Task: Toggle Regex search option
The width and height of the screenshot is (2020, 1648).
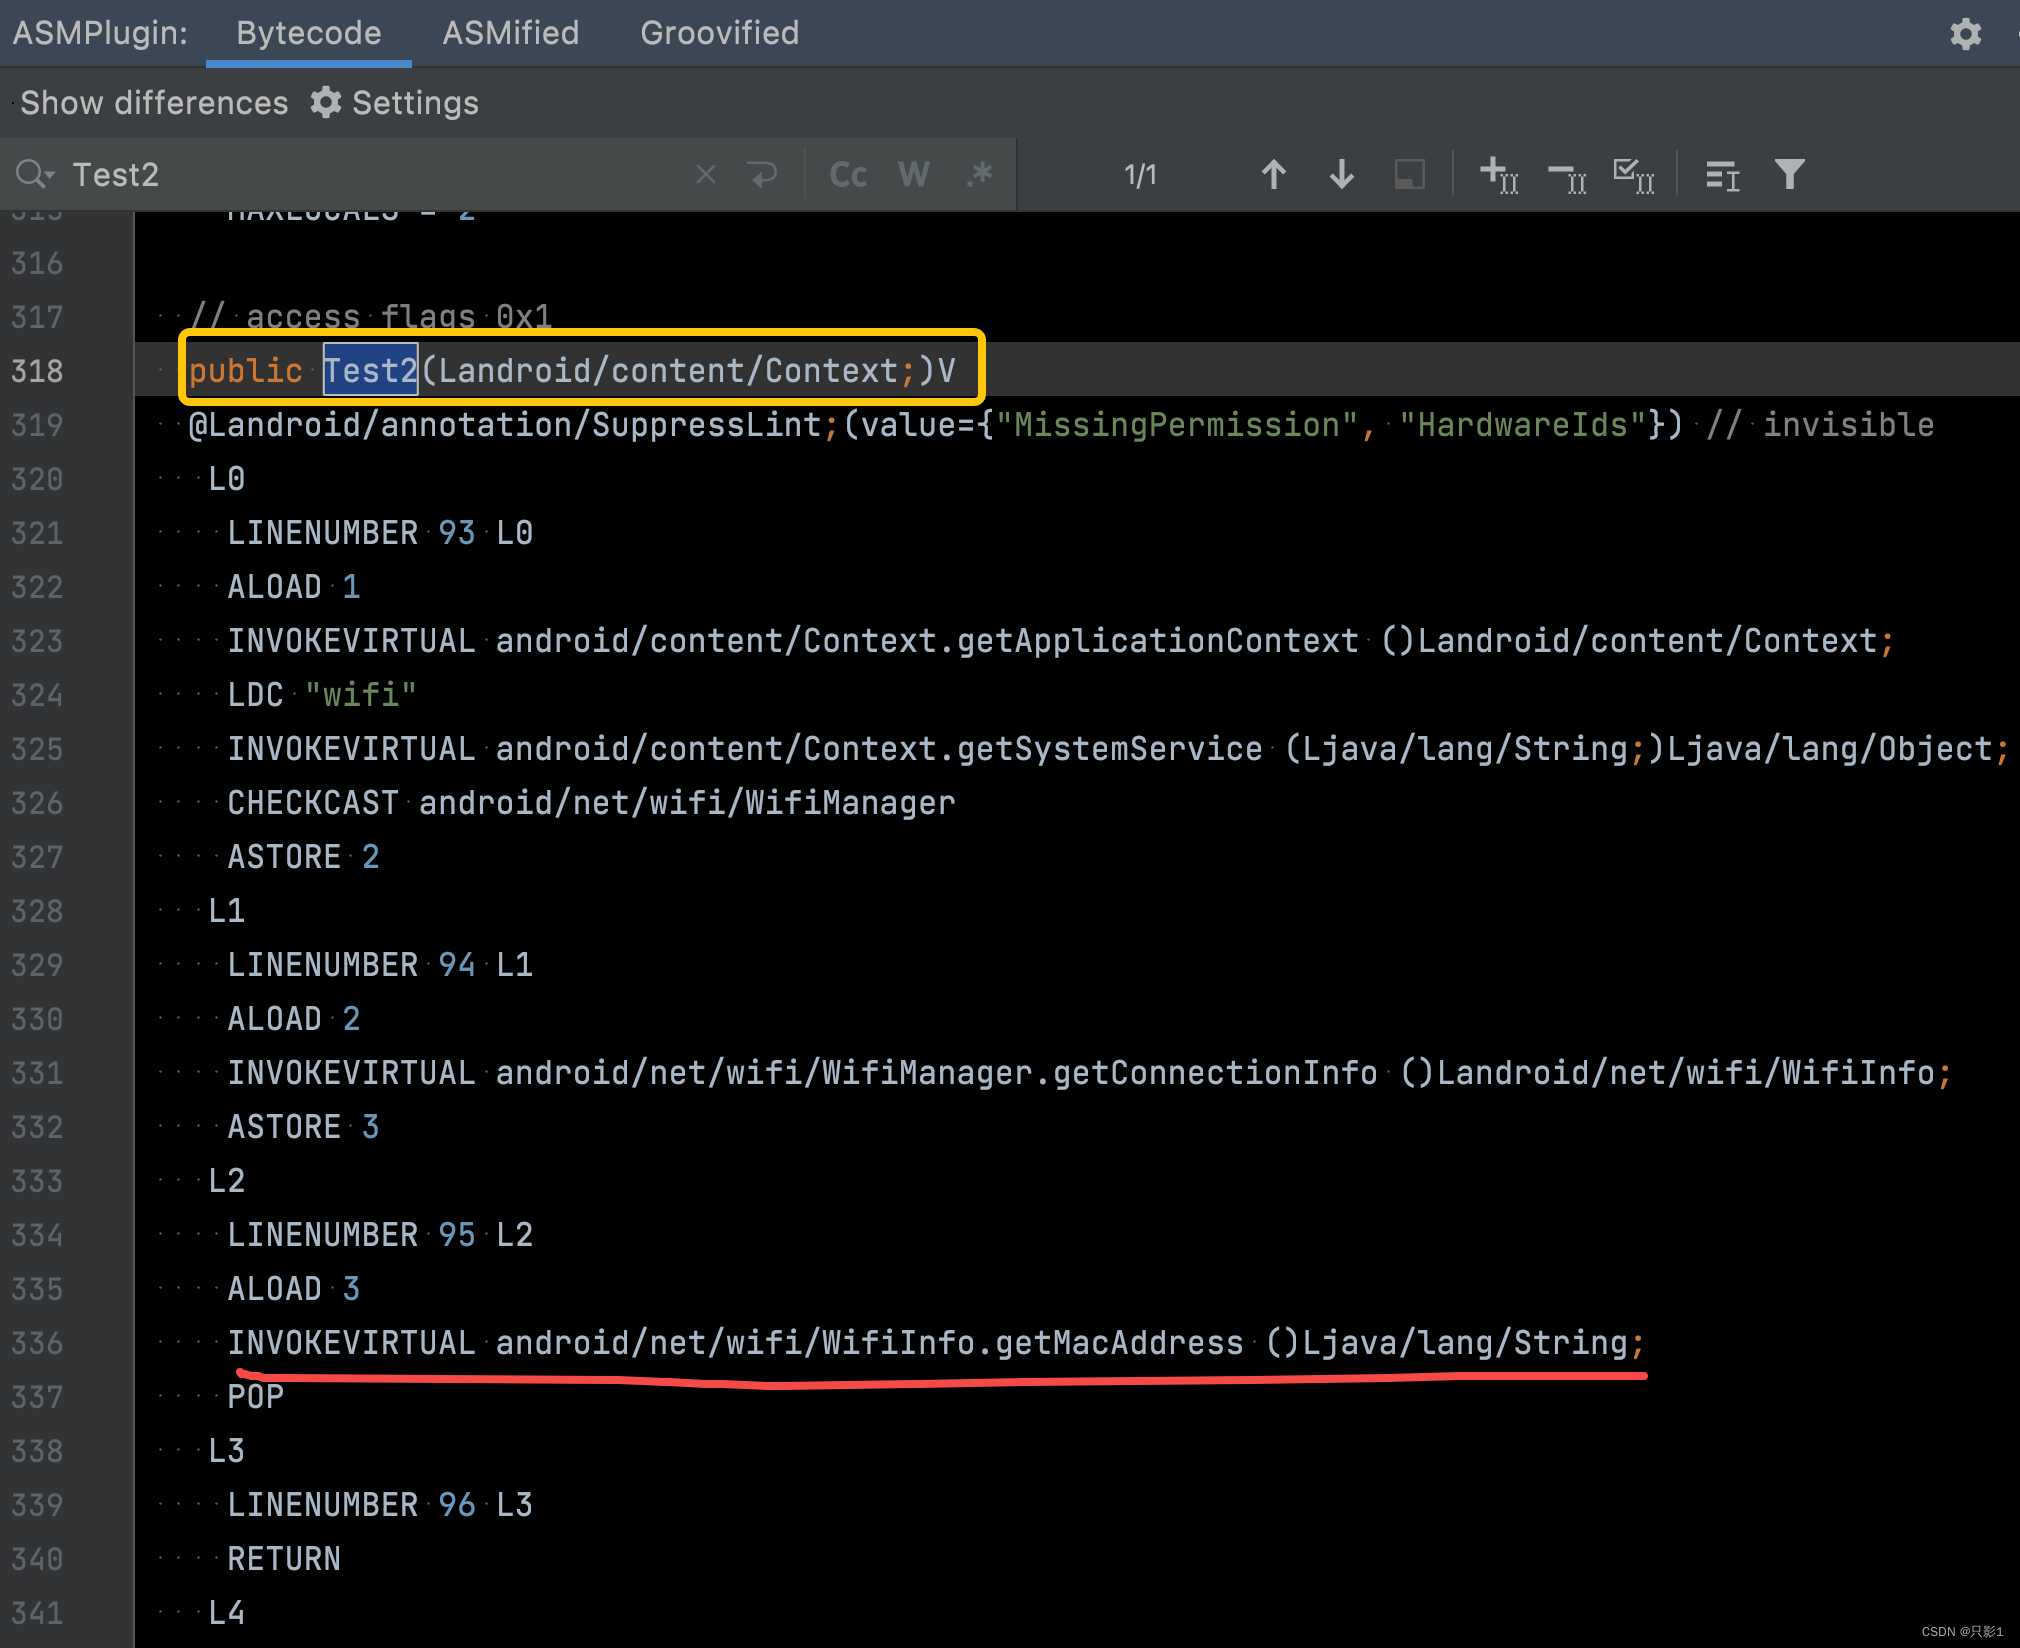Action: (980, 174)
